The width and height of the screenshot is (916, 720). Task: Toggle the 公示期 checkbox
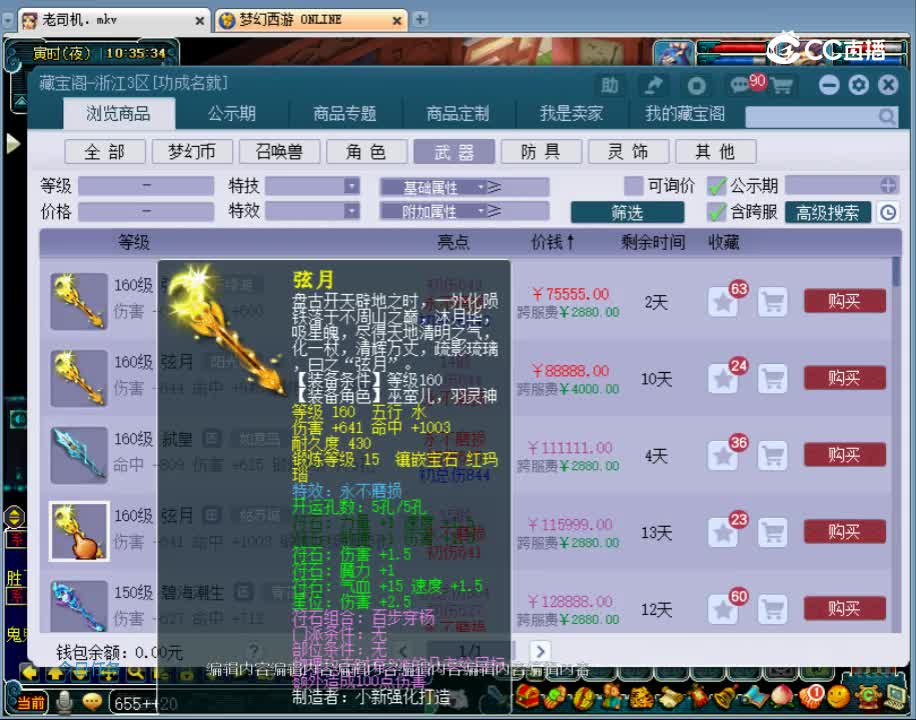[716, 185]
